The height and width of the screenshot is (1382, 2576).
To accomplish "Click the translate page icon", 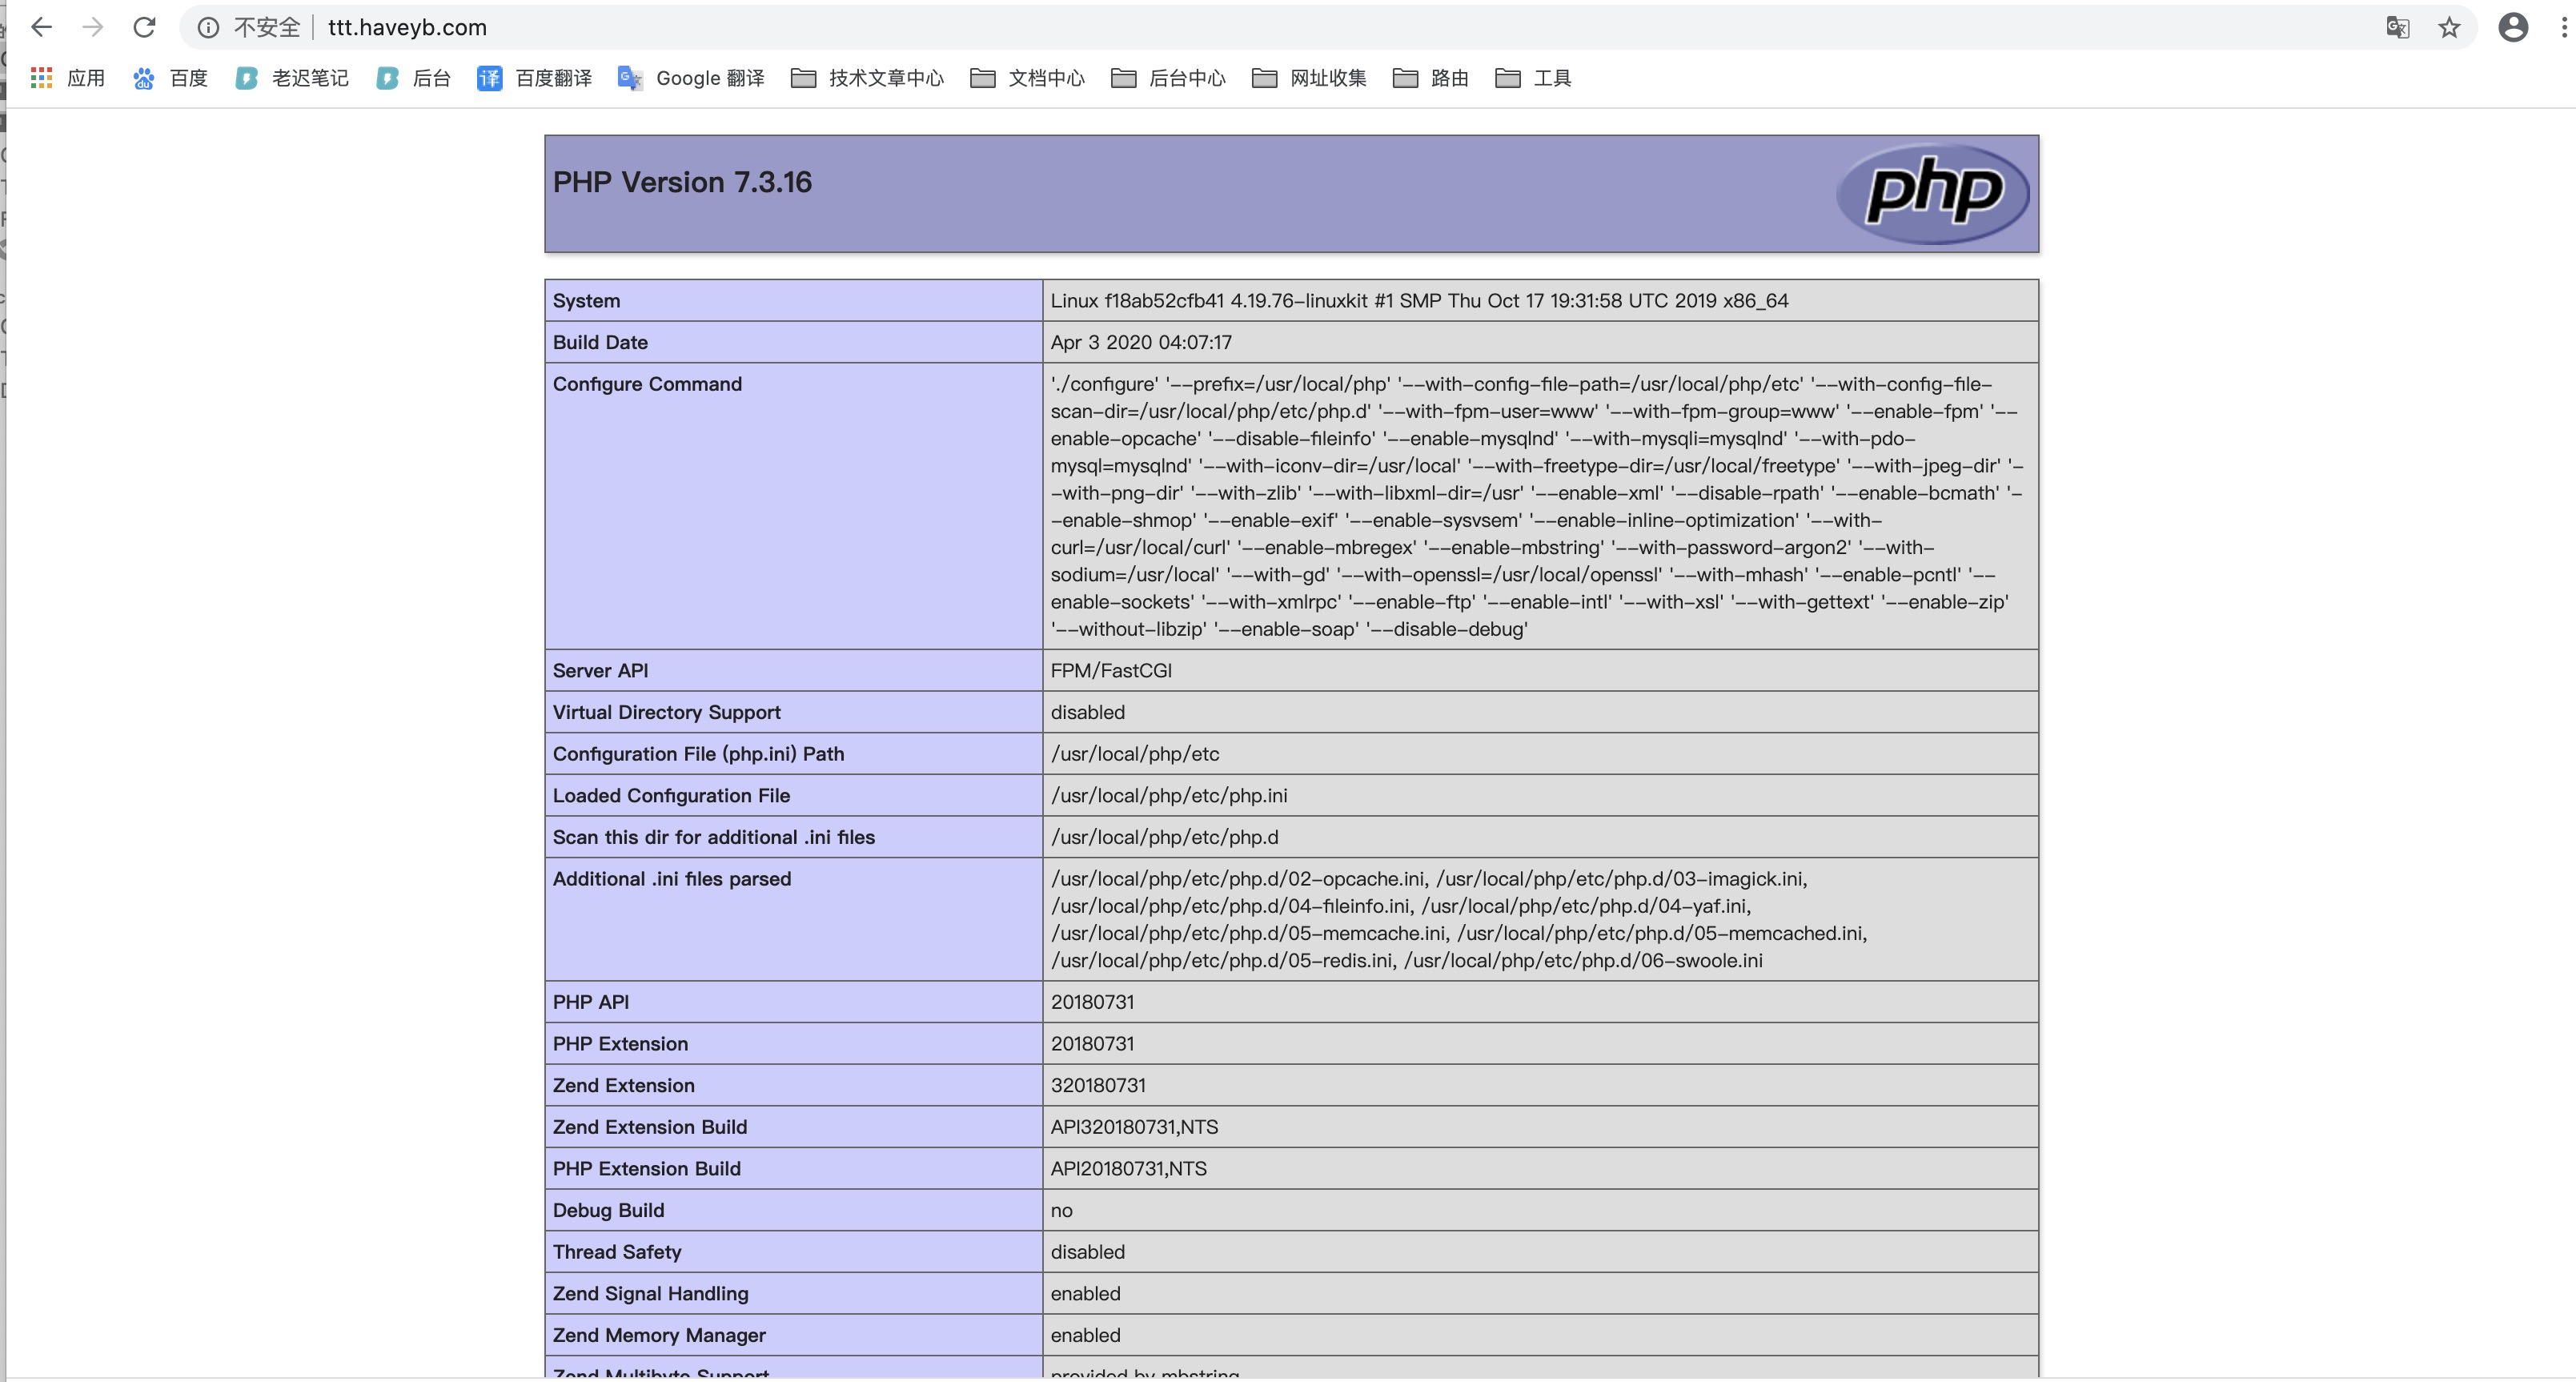I will 2397,27.
